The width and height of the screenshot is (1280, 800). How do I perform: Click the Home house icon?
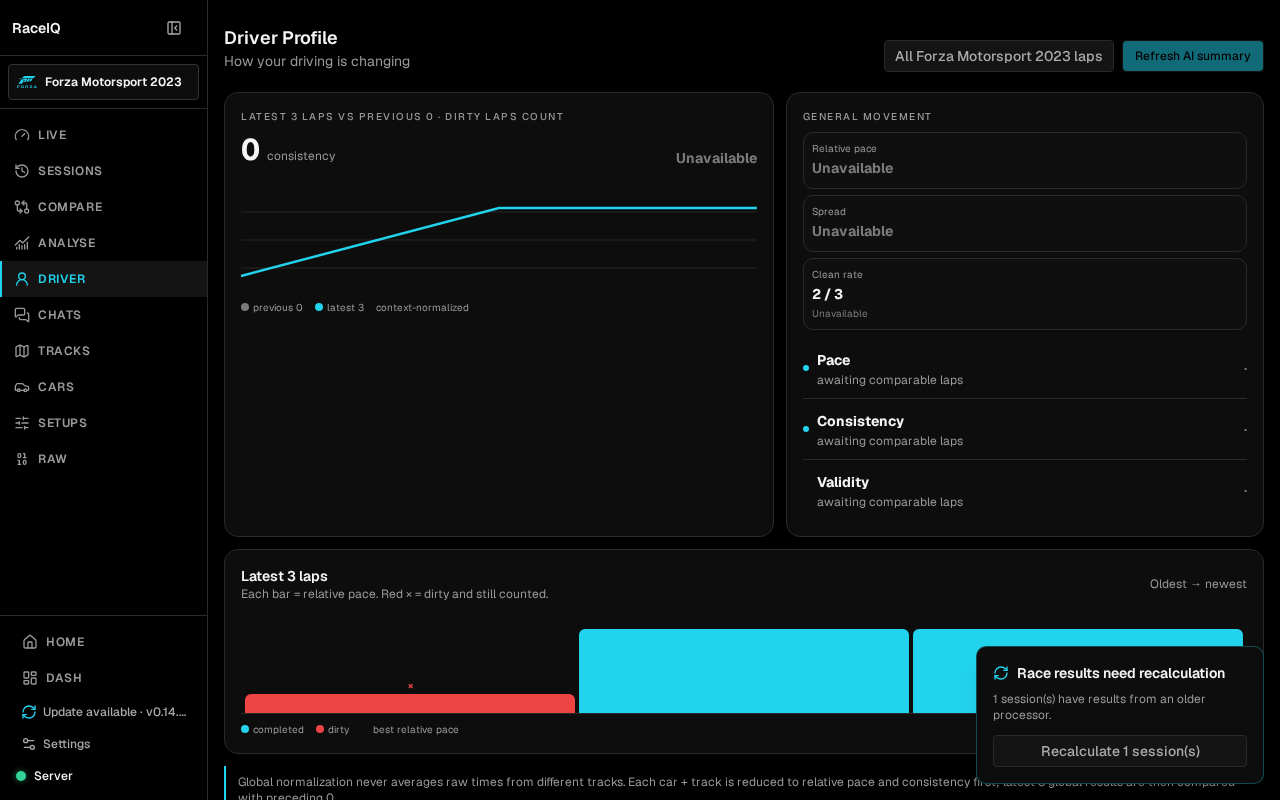[30, 642]
